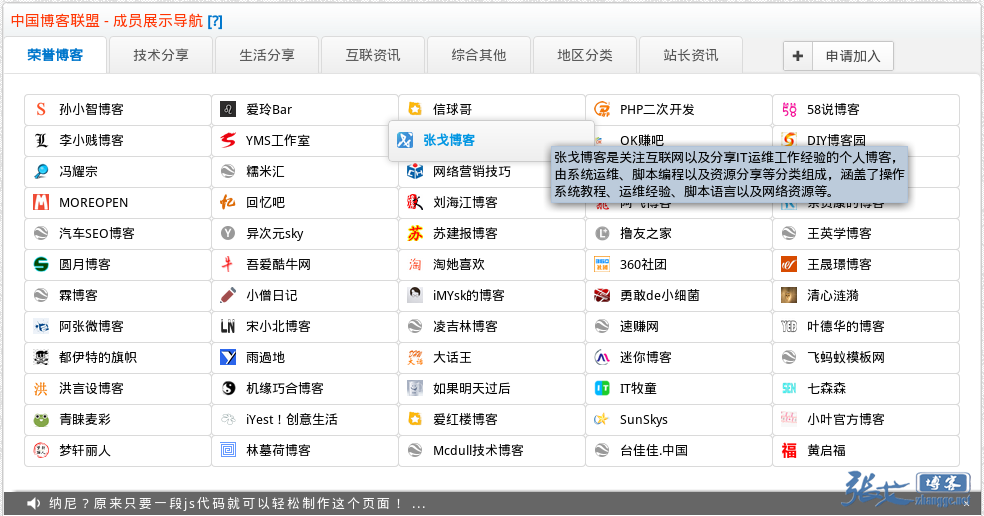Open the 生活分享 tab
The height and width of the screenshot is (516, 984).
pyautogui.click(x=267, y=55)
